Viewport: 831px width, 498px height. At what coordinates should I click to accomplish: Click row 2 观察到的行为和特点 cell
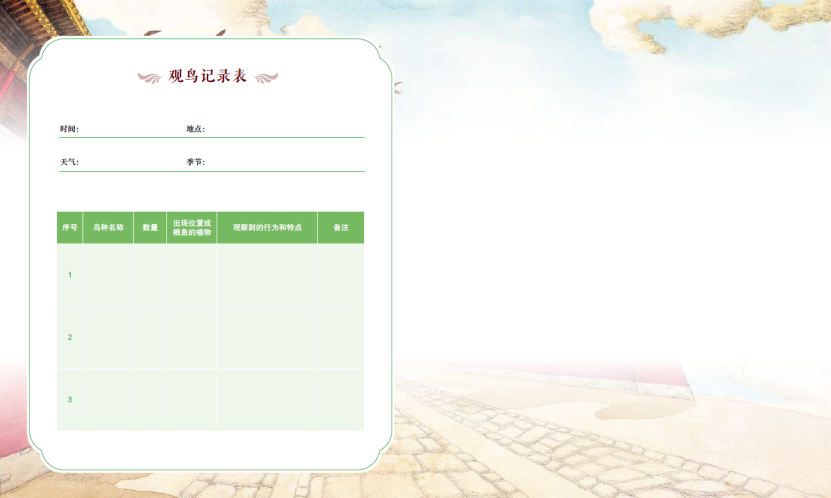pos(267,337)
